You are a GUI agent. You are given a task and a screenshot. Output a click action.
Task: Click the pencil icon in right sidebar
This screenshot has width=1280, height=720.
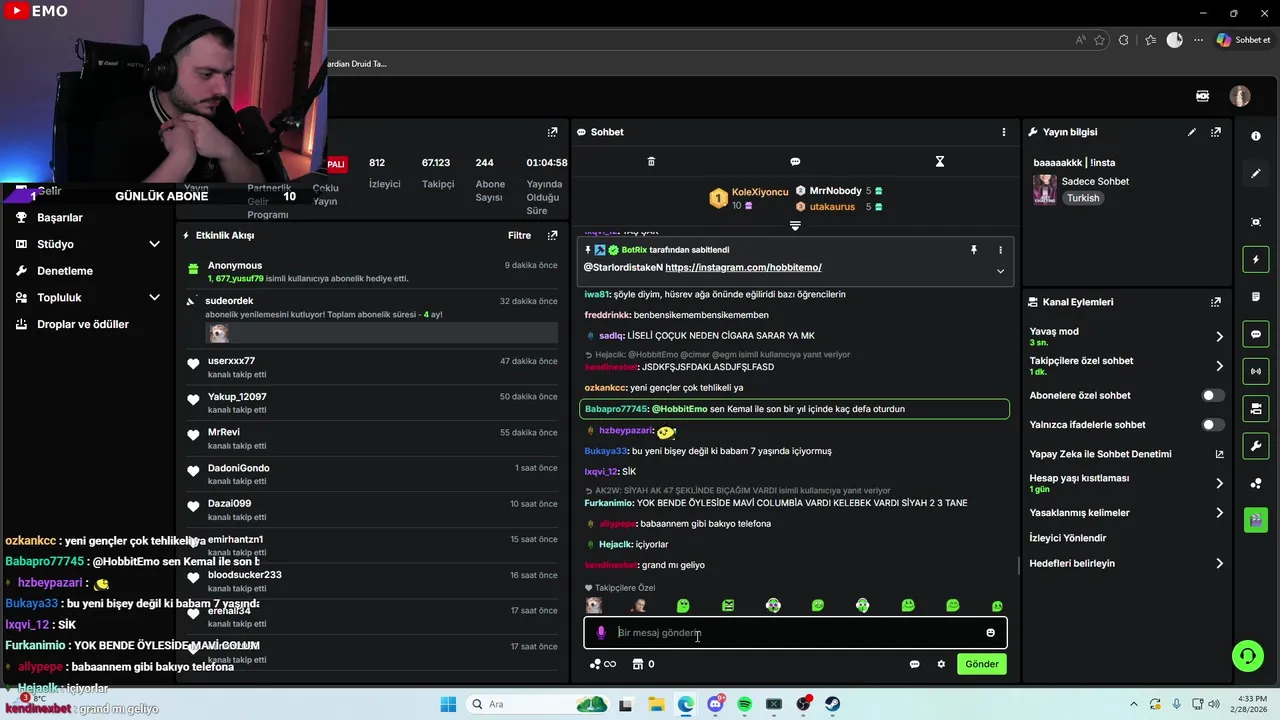pos(1256,173)
